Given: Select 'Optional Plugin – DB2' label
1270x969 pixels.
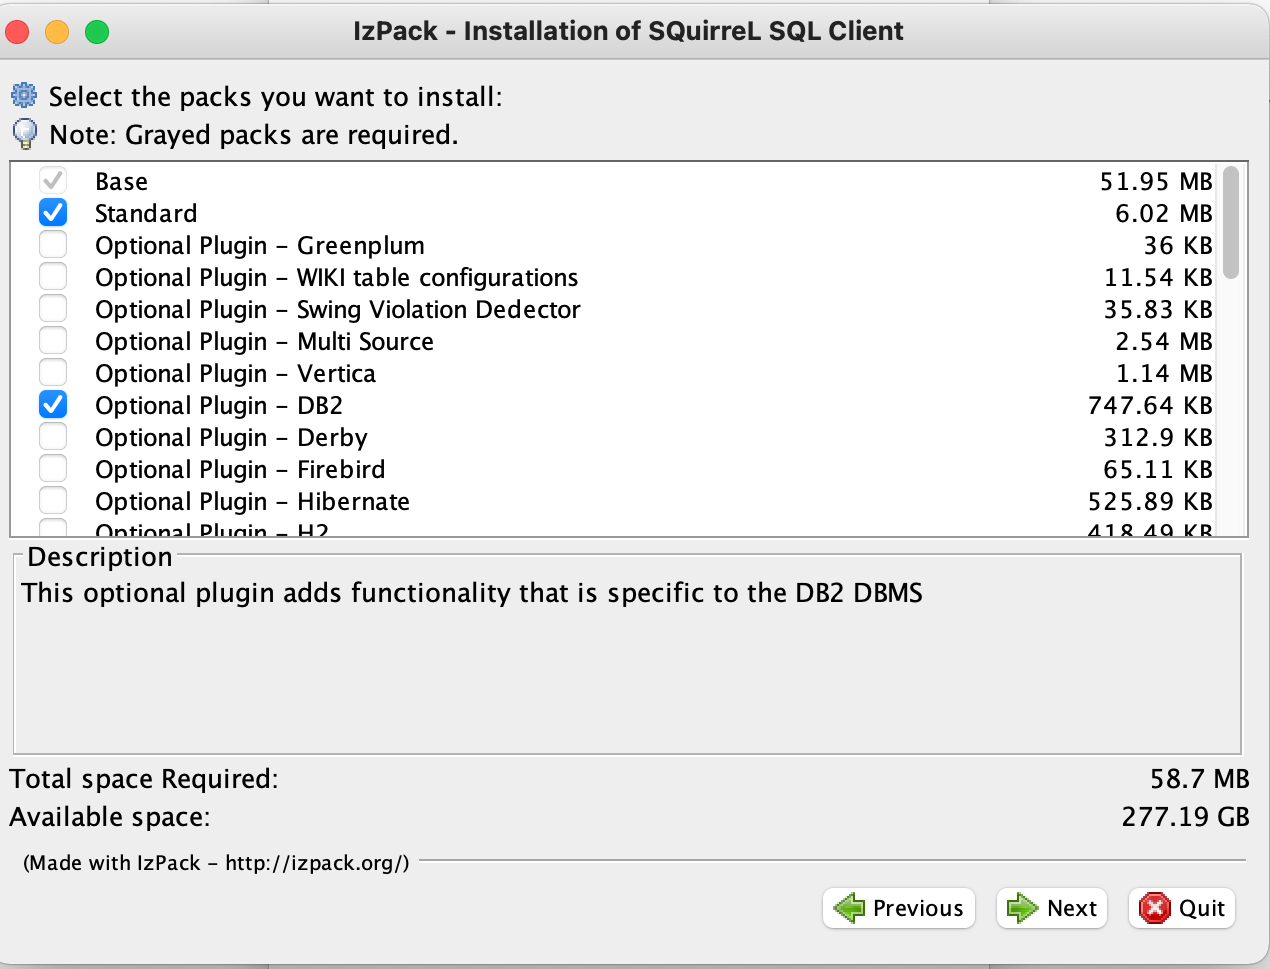Looking at the screenshot, I should pyautogui.click(x=219, y=406).
